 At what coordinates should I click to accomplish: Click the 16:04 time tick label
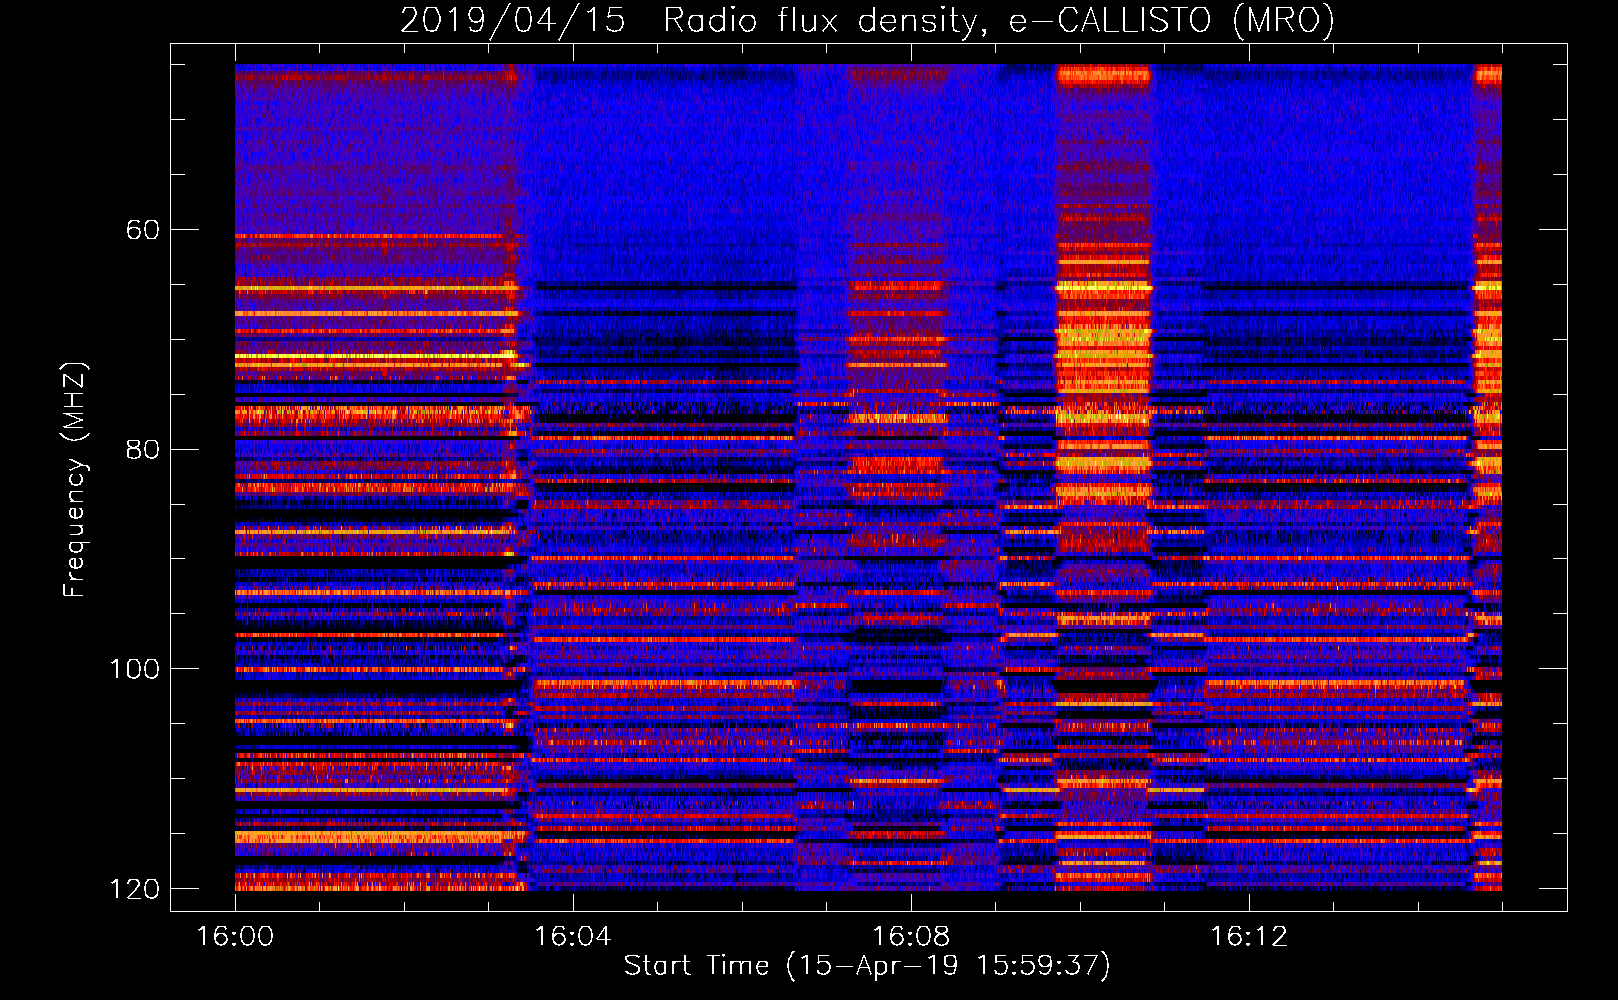tap(572, 937)
